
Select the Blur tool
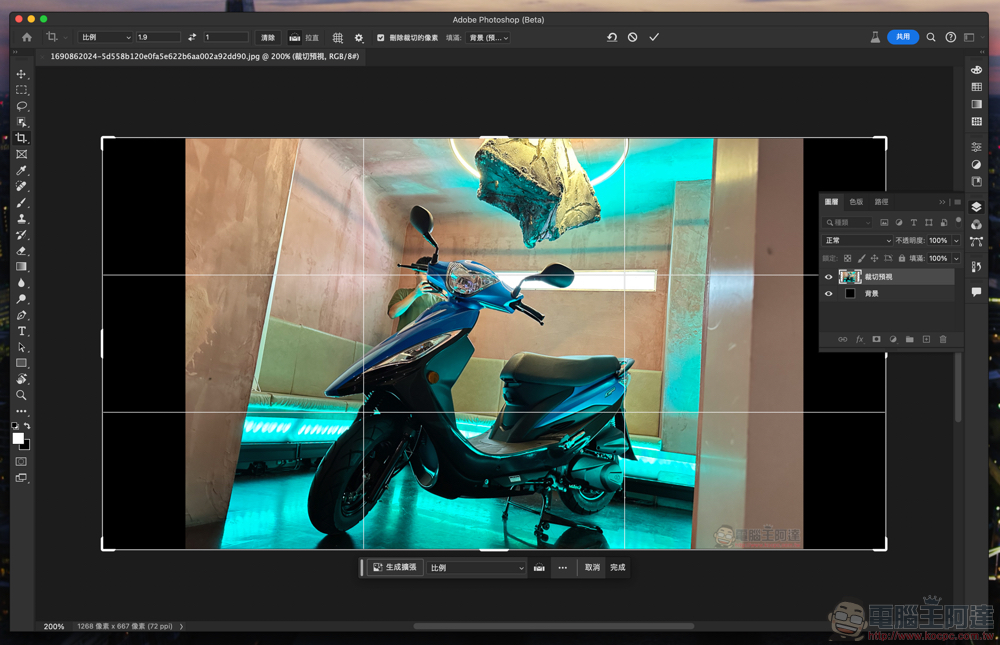(21, 283)
